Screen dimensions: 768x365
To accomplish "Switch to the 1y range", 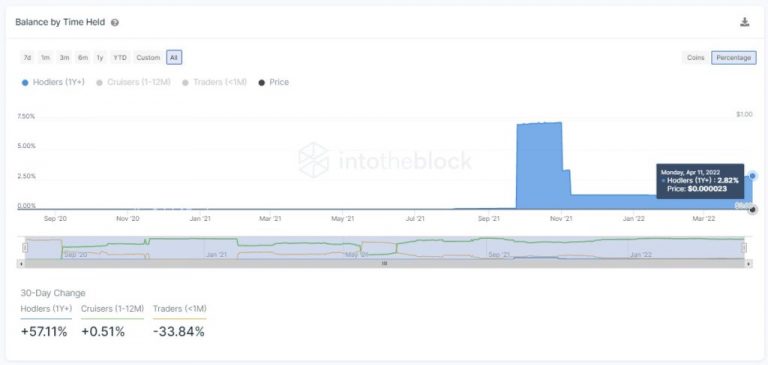I will click(100, 58).
